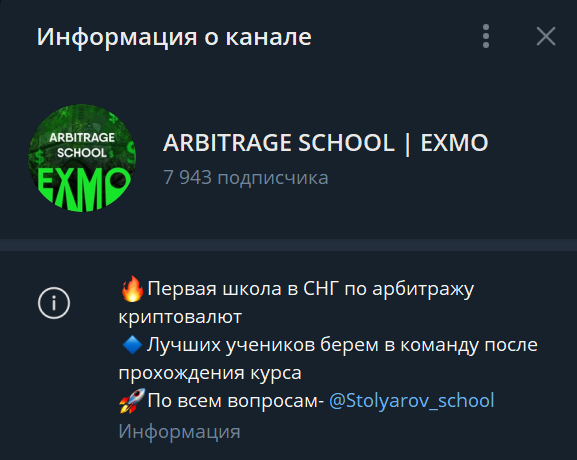Click the circled info icon beside description
The height and width of the screenshot is (460, 577).
click(x=54, y=303)
